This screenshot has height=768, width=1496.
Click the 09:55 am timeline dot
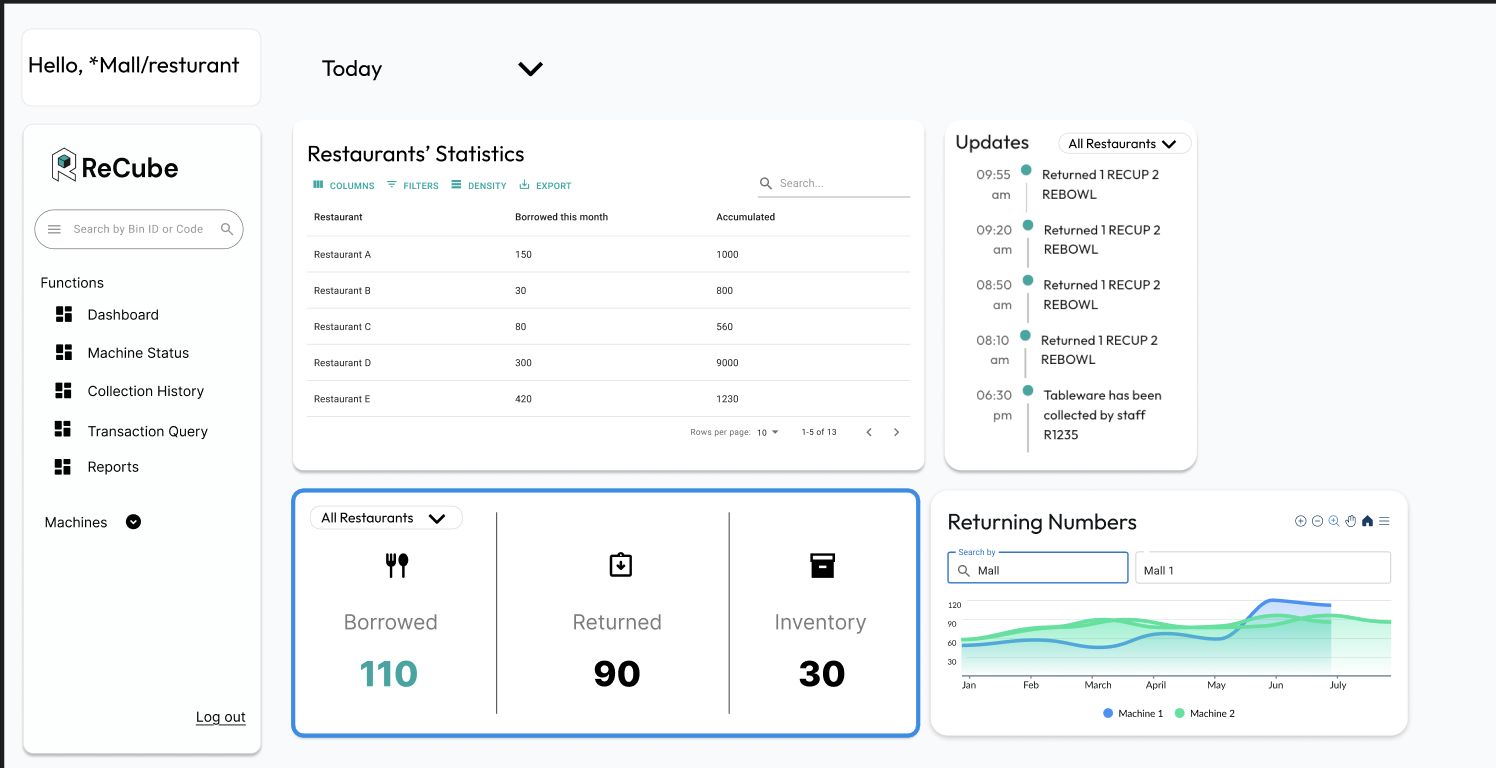click(1026, 170)
